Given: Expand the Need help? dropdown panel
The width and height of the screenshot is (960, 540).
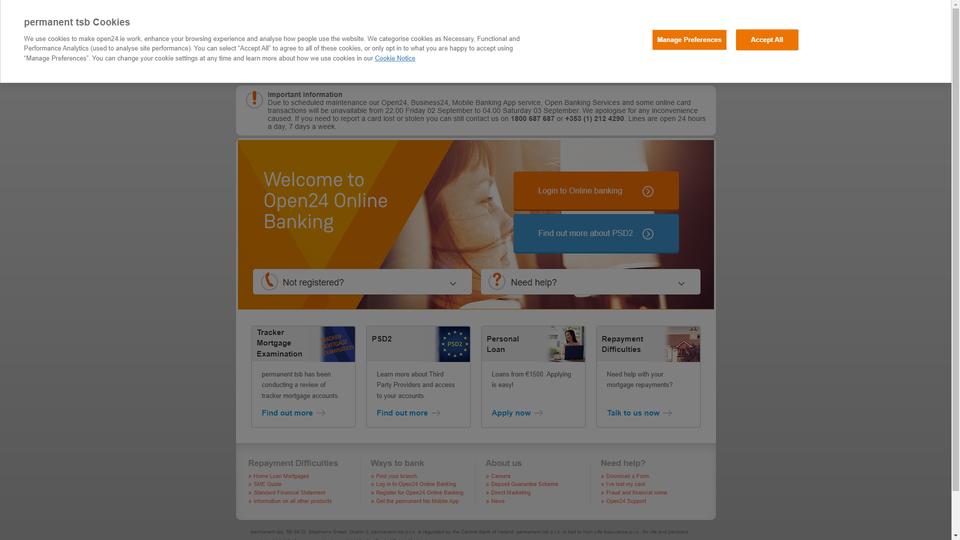Looking at the screenshot, I should point(590,282).
